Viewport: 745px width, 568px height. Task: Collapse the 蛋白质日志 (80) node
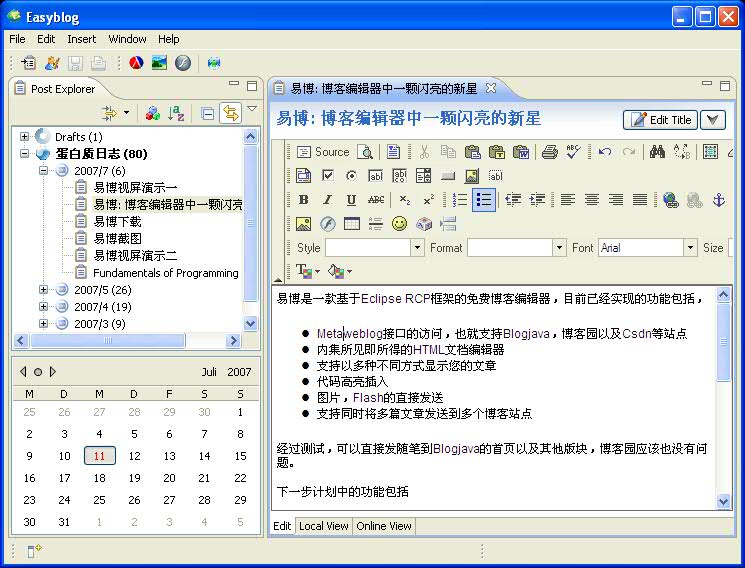click(24, 154)
